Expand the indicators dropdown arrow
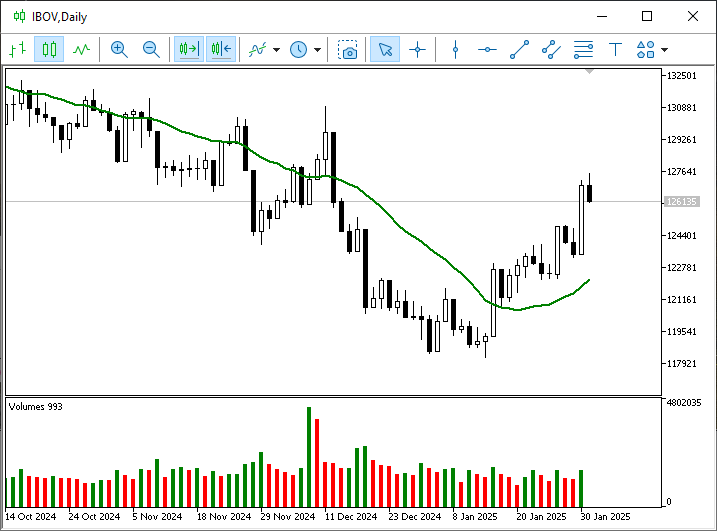Image resolution: width=717 pixels, height=531 pixels. 276,49
